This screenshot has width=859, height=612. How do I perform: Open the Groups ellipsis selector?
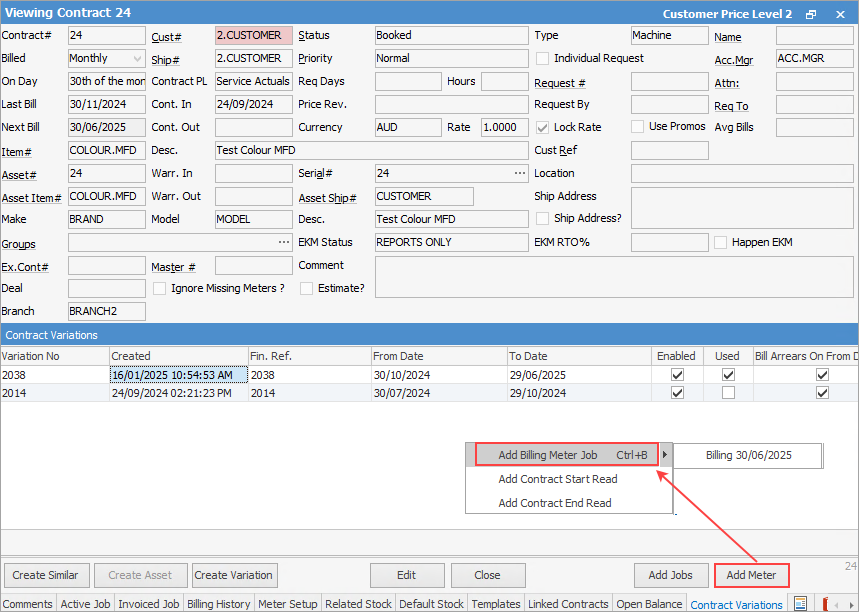tap(283, 242)
